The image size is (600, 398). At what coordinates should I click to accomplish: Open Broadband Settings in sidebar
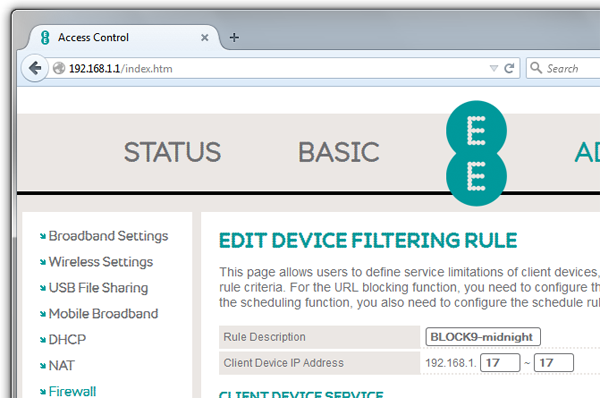click(x=108, y=236)
